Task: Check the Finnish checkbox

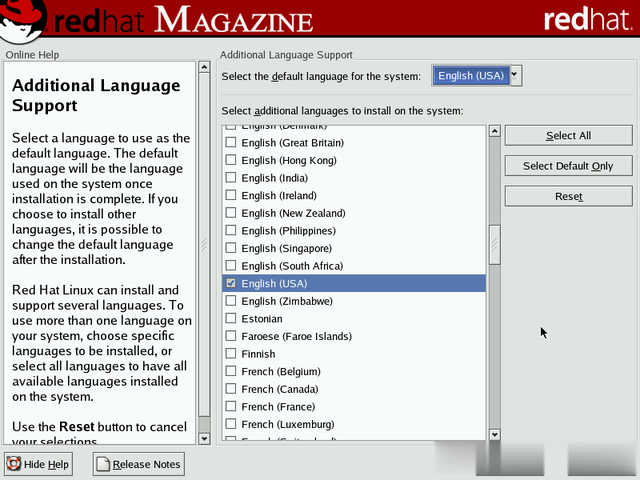Action: click(x=231, y=353)
